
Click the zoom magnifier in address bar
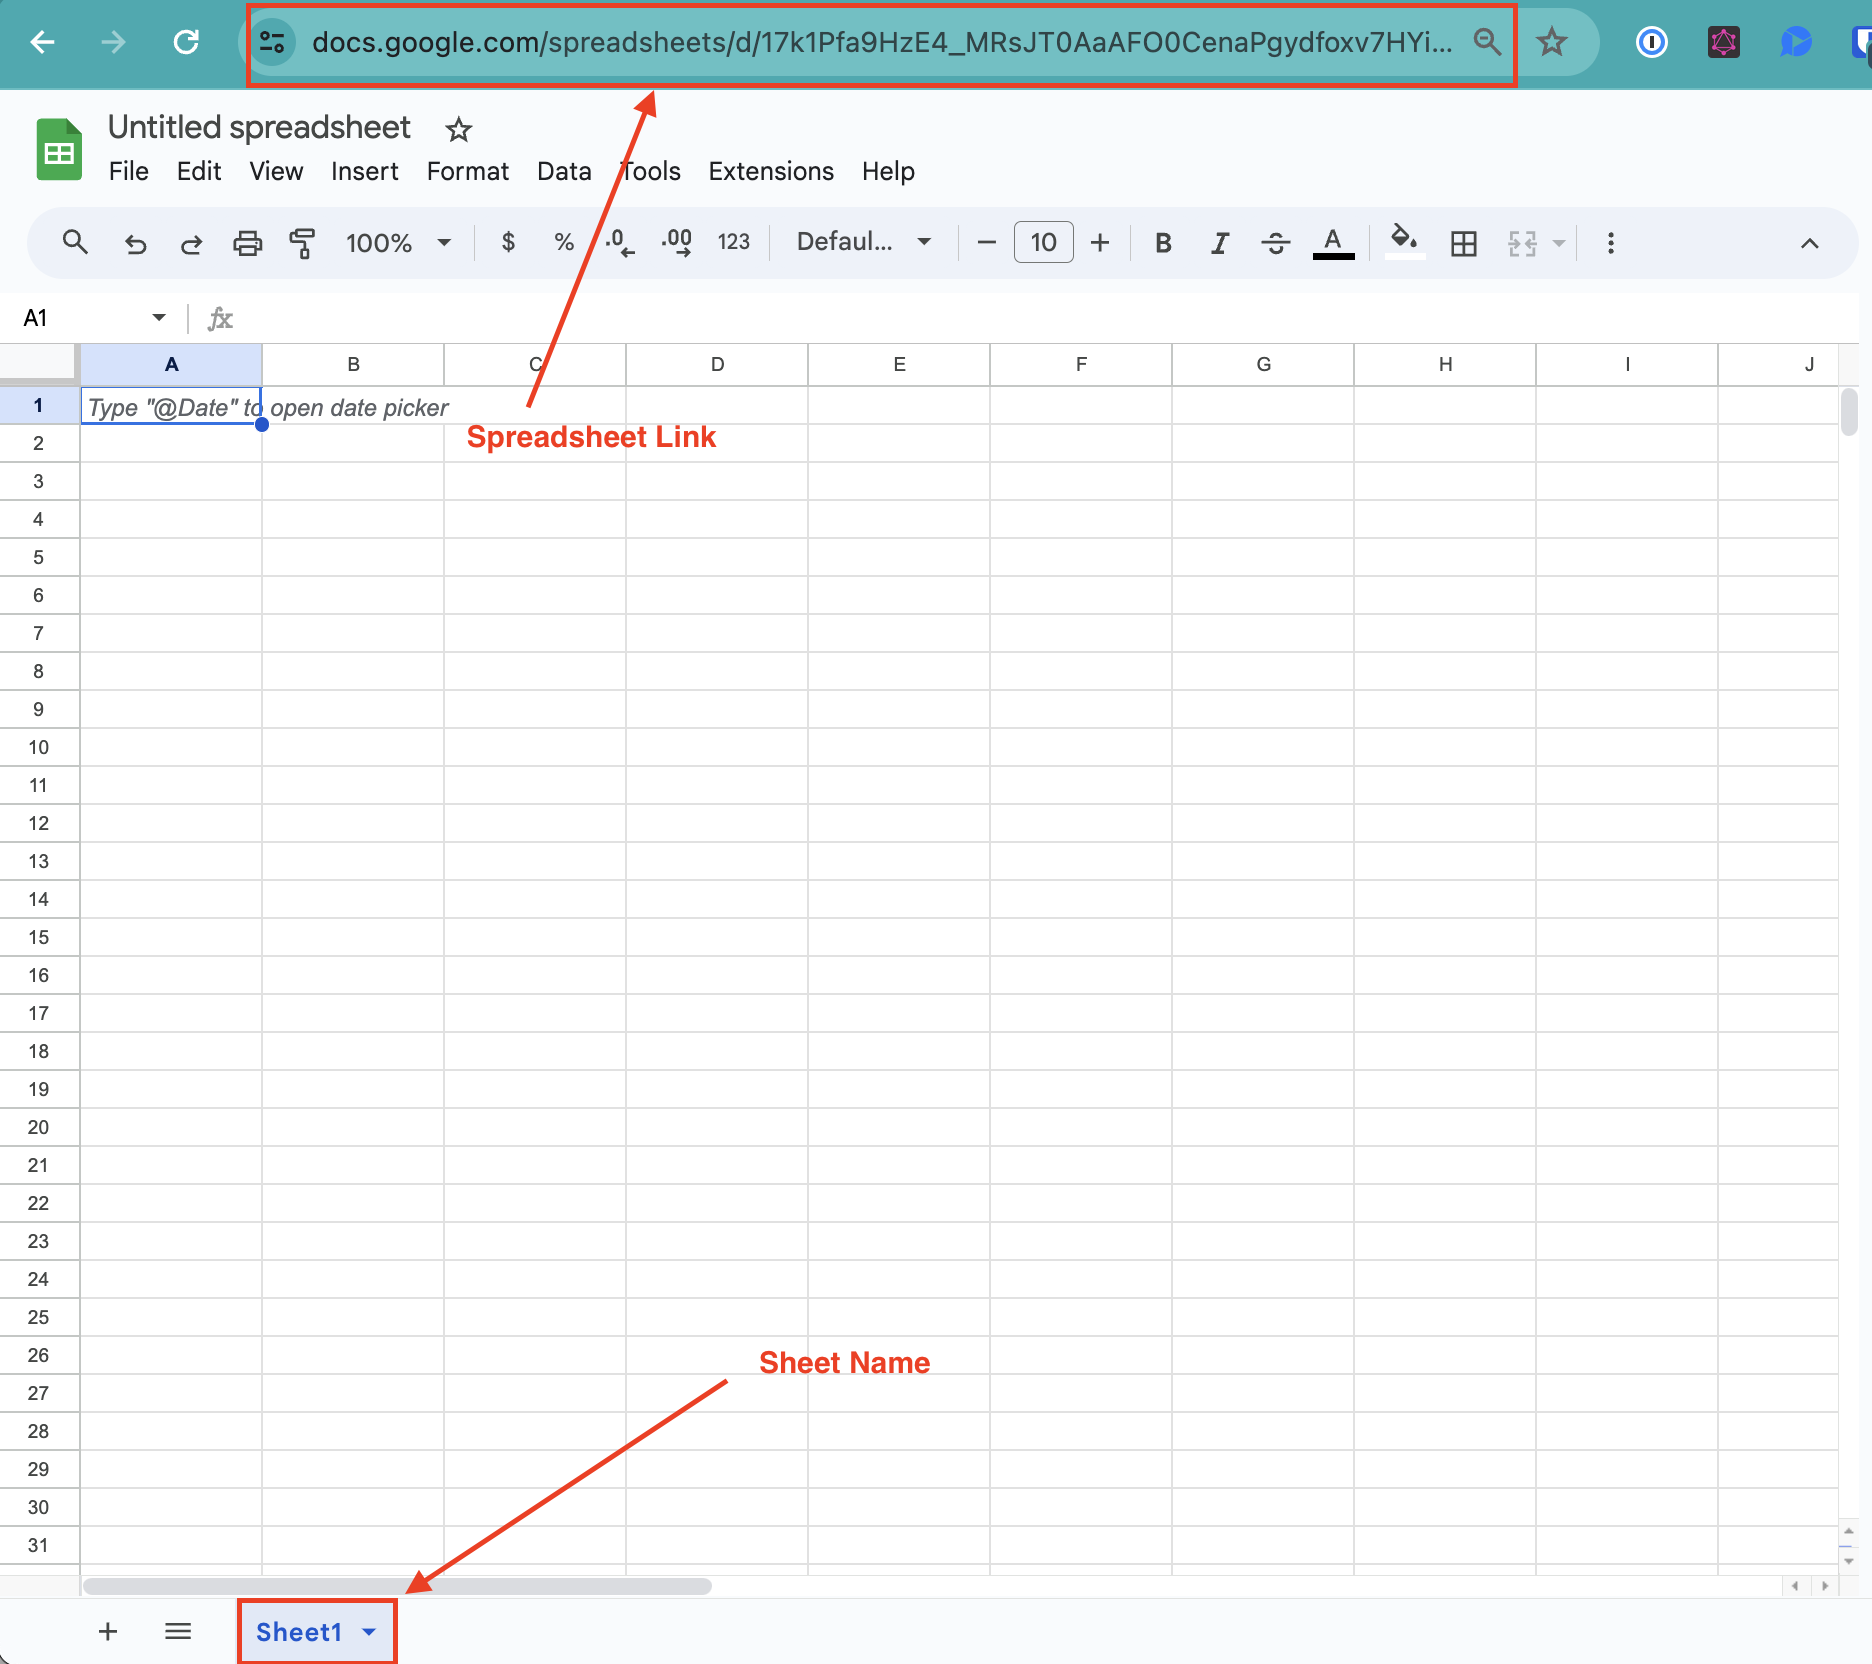coord(1487,42)
